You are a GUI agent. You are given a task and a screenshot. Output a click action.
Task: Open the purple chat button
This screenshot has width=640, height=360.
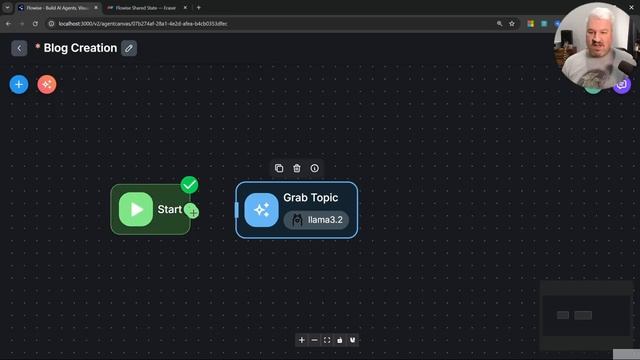coord(622,84)
